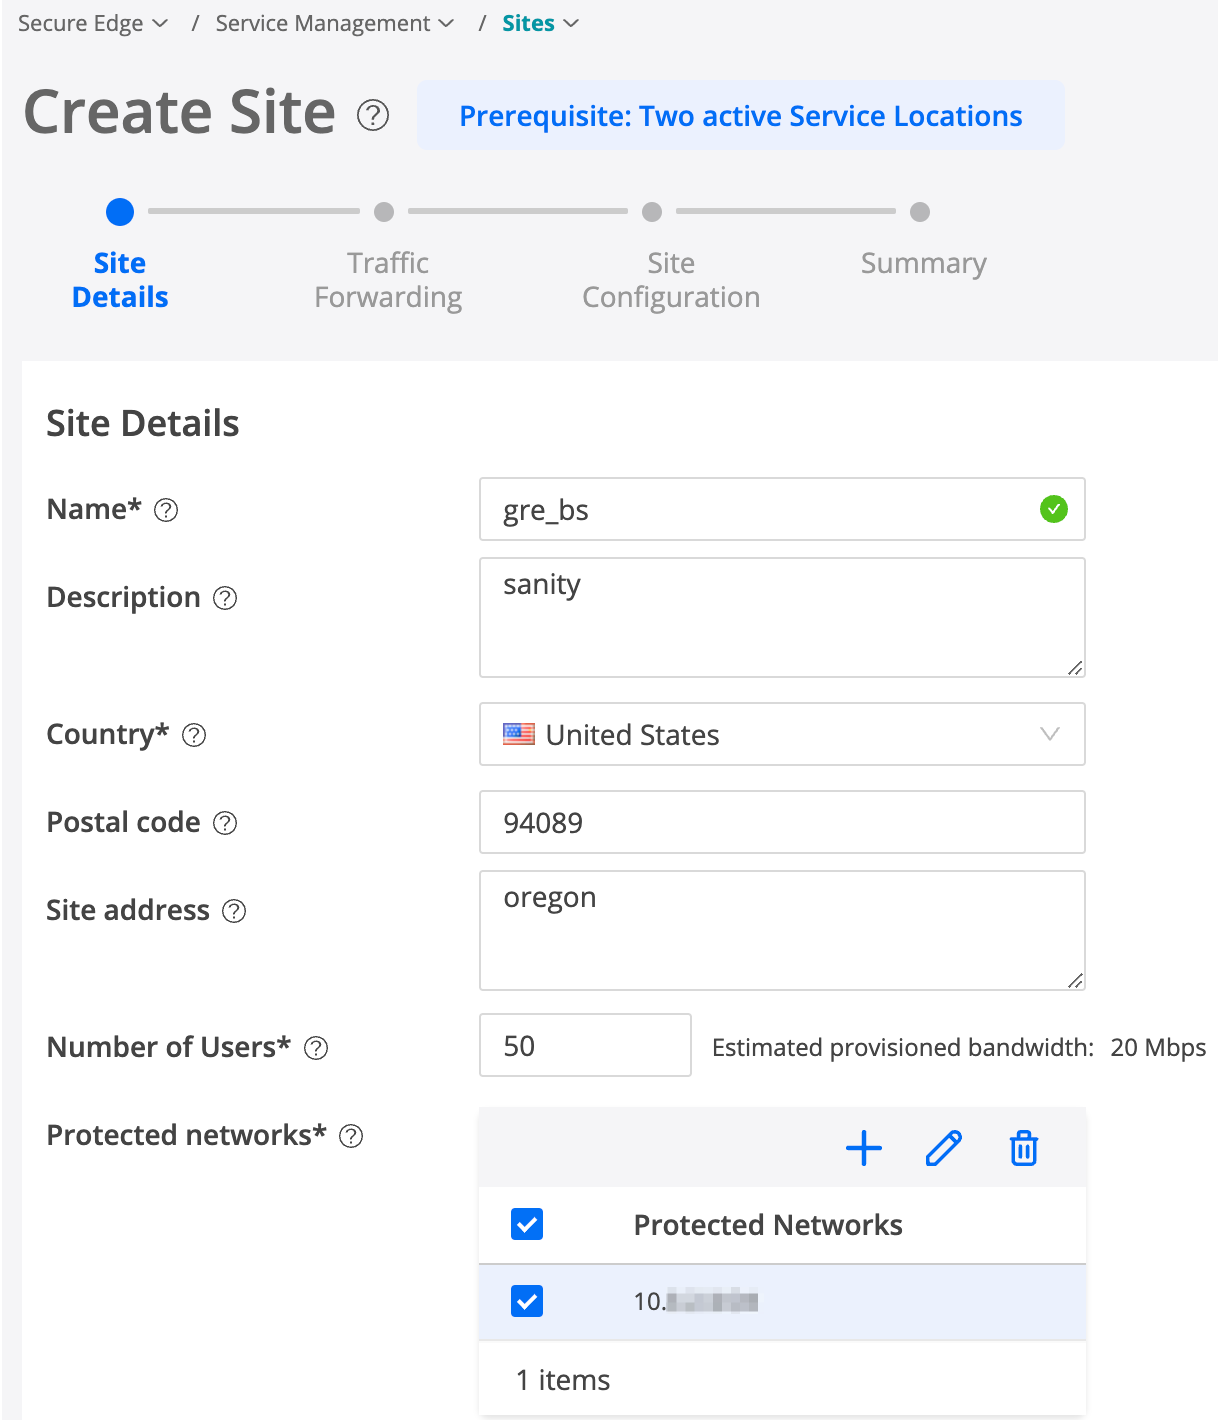This screenshot has width=1218, height=1420.
Task: Click the edit pencil icon for protected networks
Action: [944, 1148]
